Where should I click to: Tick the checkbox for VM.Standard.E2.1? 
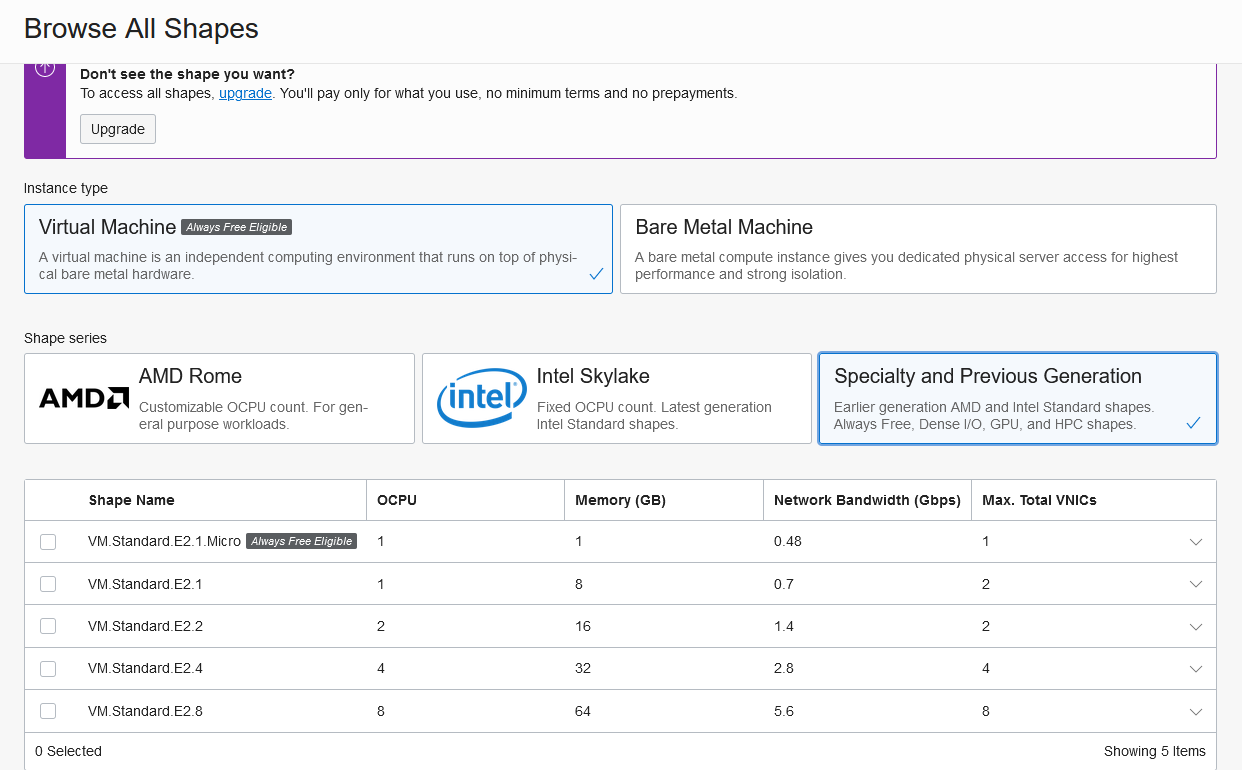[x=48, y=584]
